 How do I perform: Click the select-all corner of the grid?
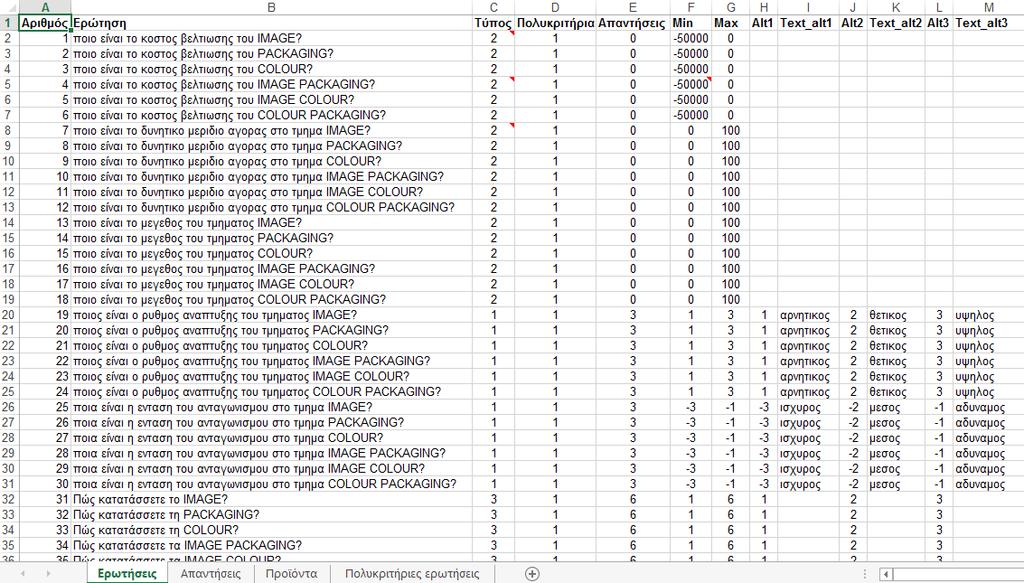(x=9, y=7)
